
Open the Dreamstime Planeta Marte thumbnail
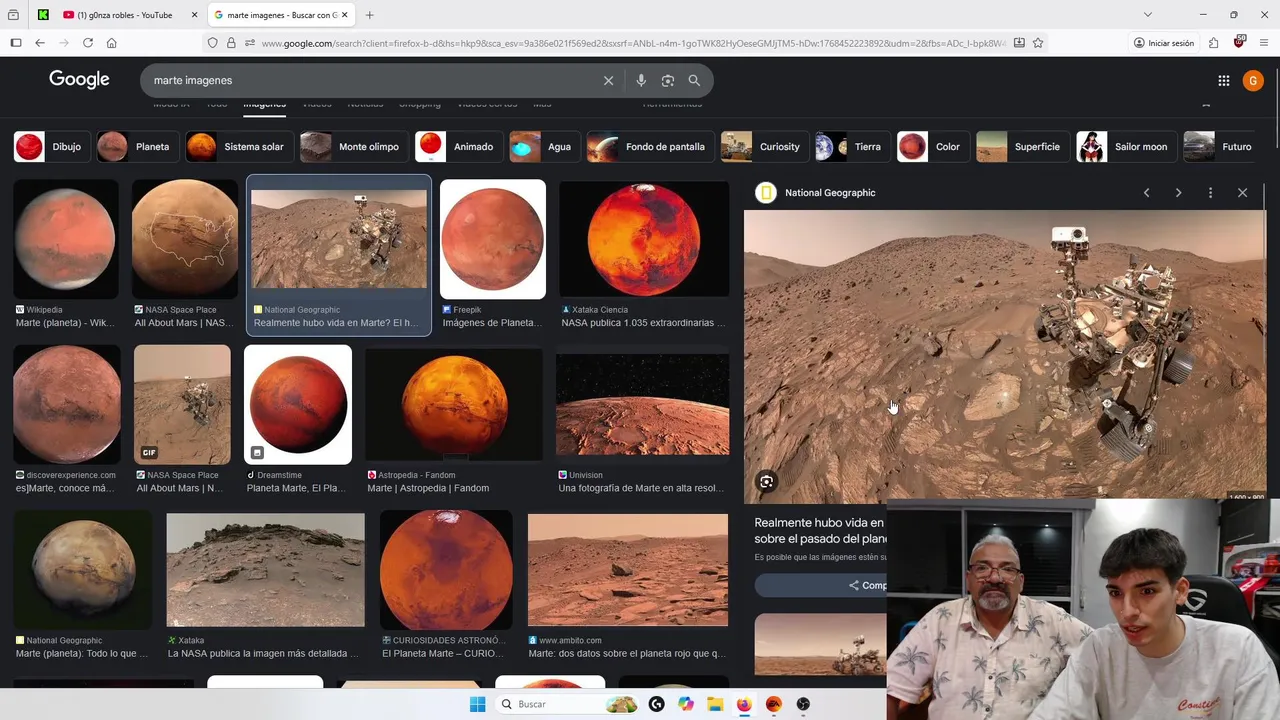click(x=298, y=405)
